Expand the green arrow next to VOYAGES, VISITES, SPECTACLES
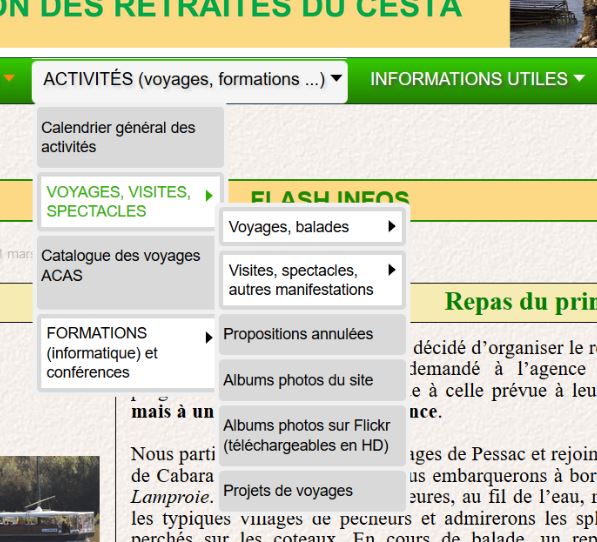The width and height of the screenshot is (597, 542). [209, 196]
